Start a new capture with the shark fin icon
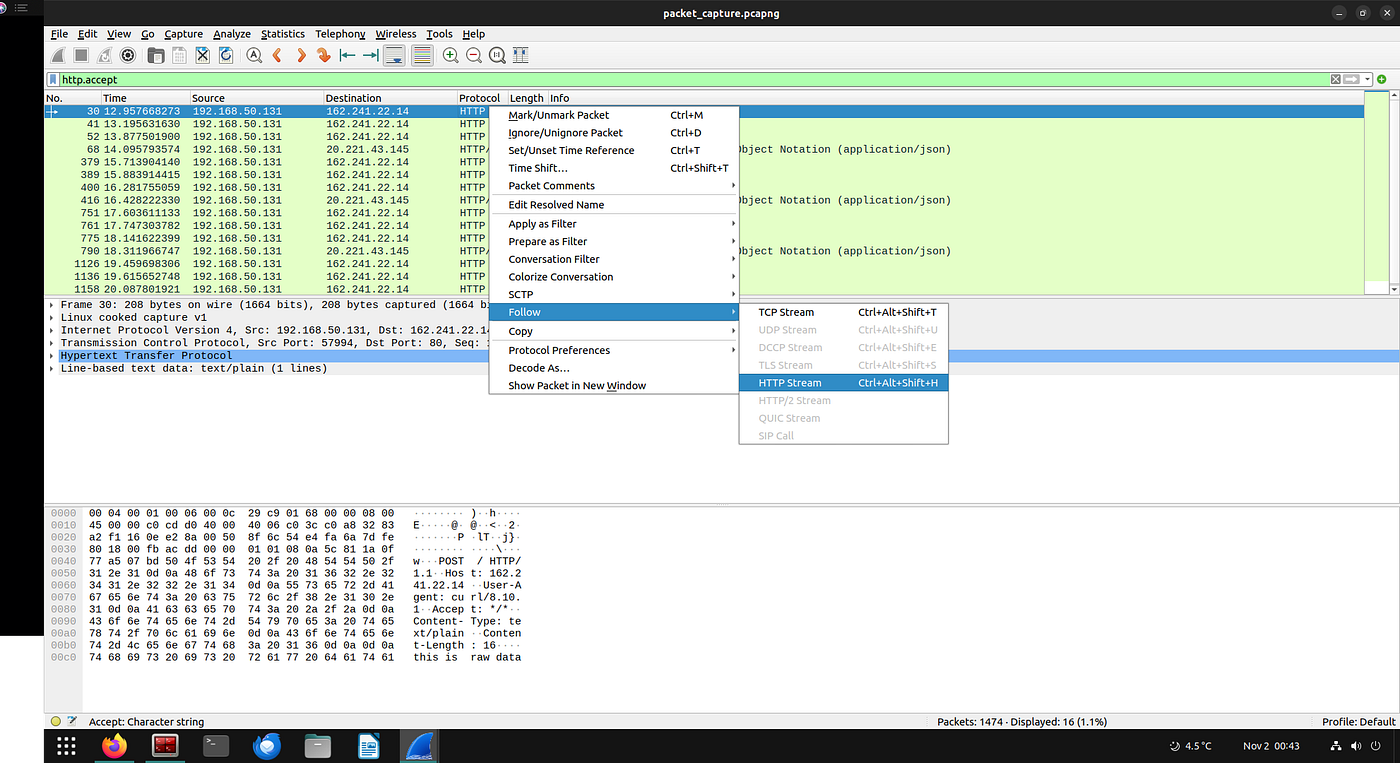1400x763 pixels. [x=59, y=56]
